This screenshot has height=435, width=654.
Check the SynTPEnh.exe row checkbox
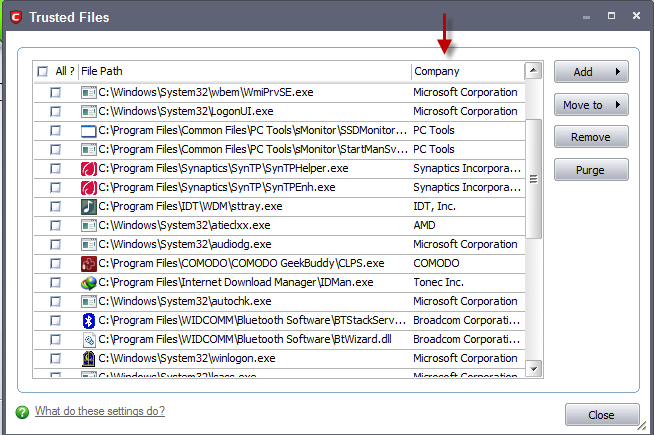[55, 188]
